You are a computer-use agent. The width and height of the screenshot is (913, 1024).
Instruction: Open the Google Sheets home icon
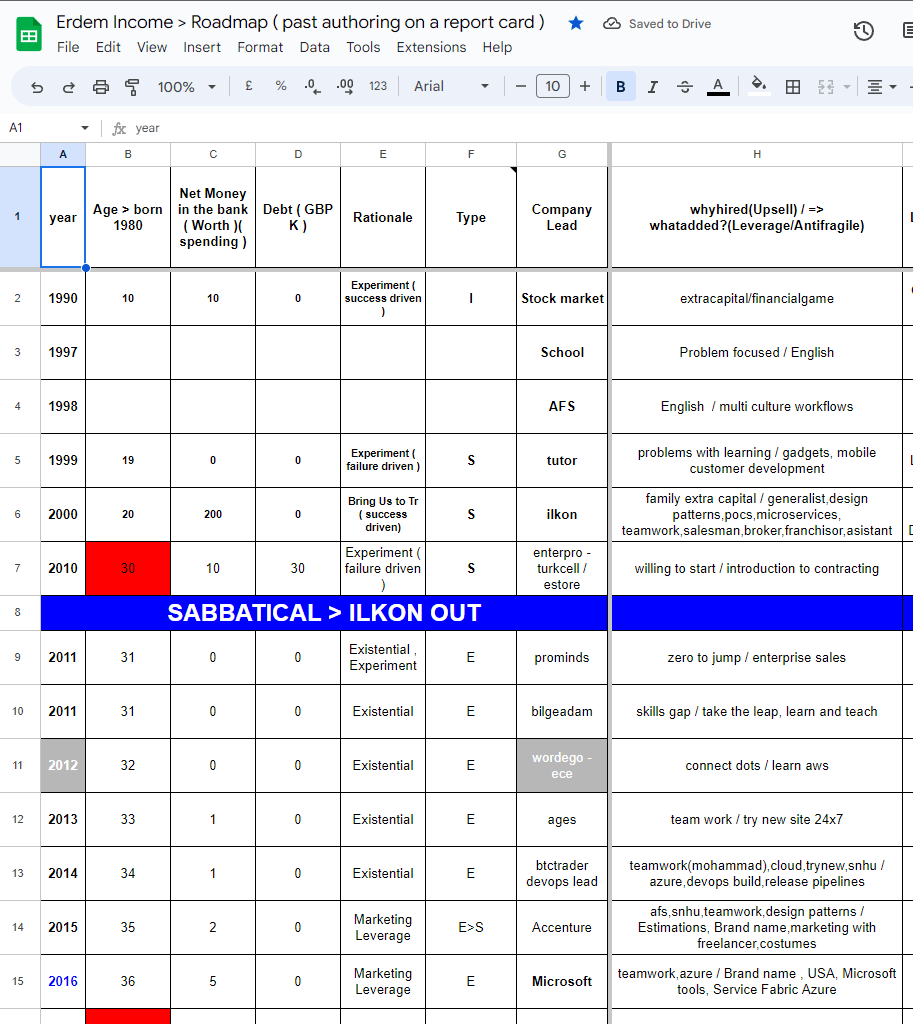point(29,35)
